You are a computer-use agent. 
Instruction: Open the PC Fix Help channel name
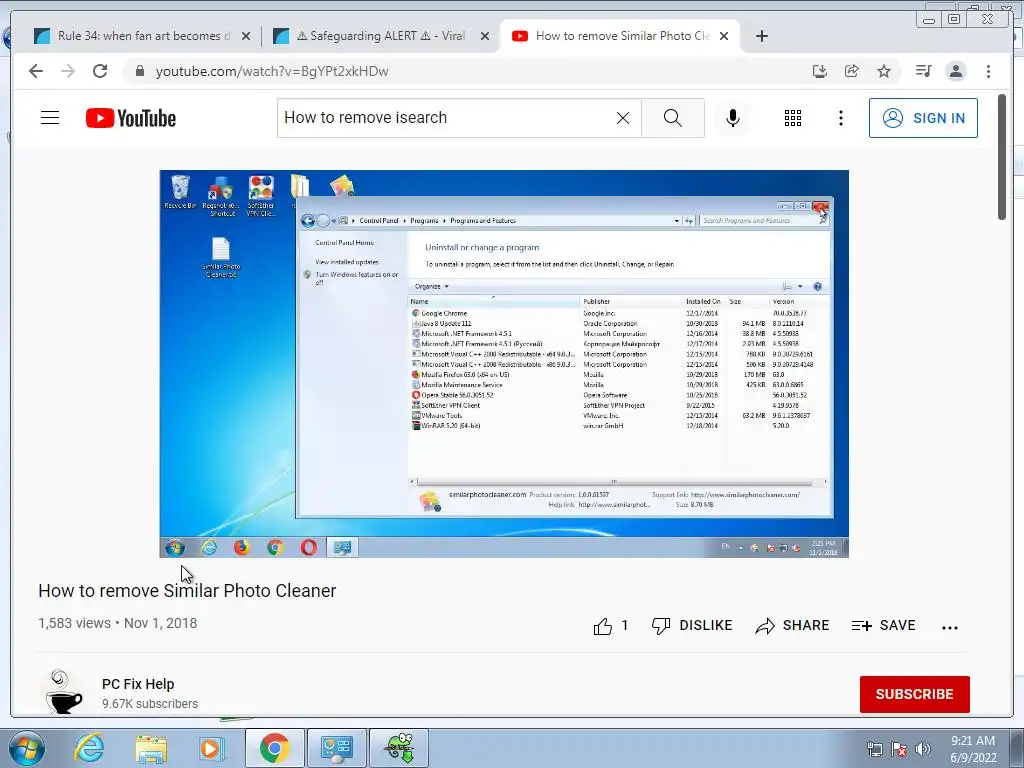pyautogui.click(x=138, y=684)
